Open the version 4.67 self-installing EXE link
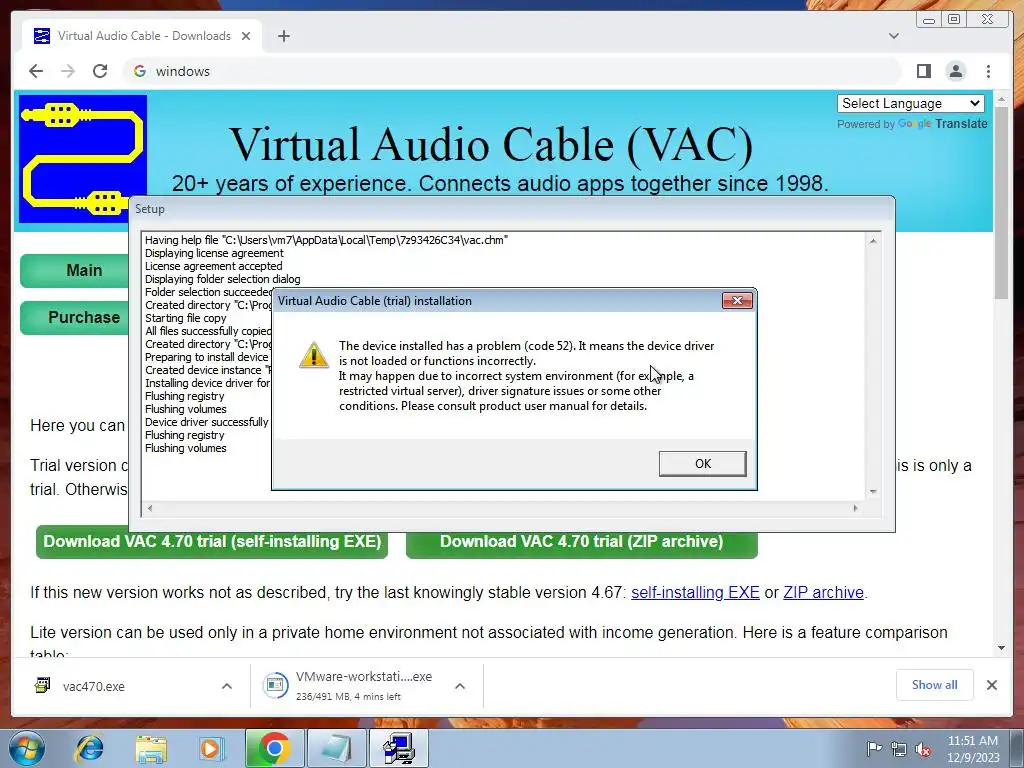This screenshot has height=768, width=1024. (695, 592)
